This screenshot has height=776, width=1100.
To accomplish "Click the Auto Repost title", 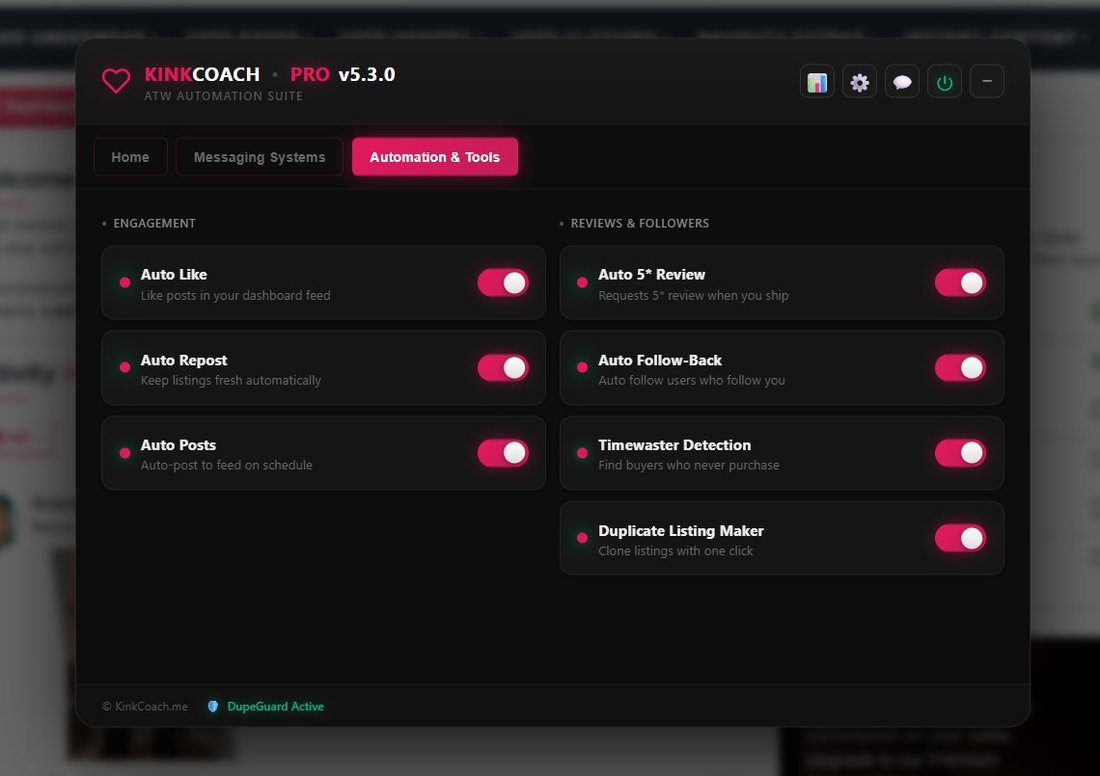I will coord(184,360).
